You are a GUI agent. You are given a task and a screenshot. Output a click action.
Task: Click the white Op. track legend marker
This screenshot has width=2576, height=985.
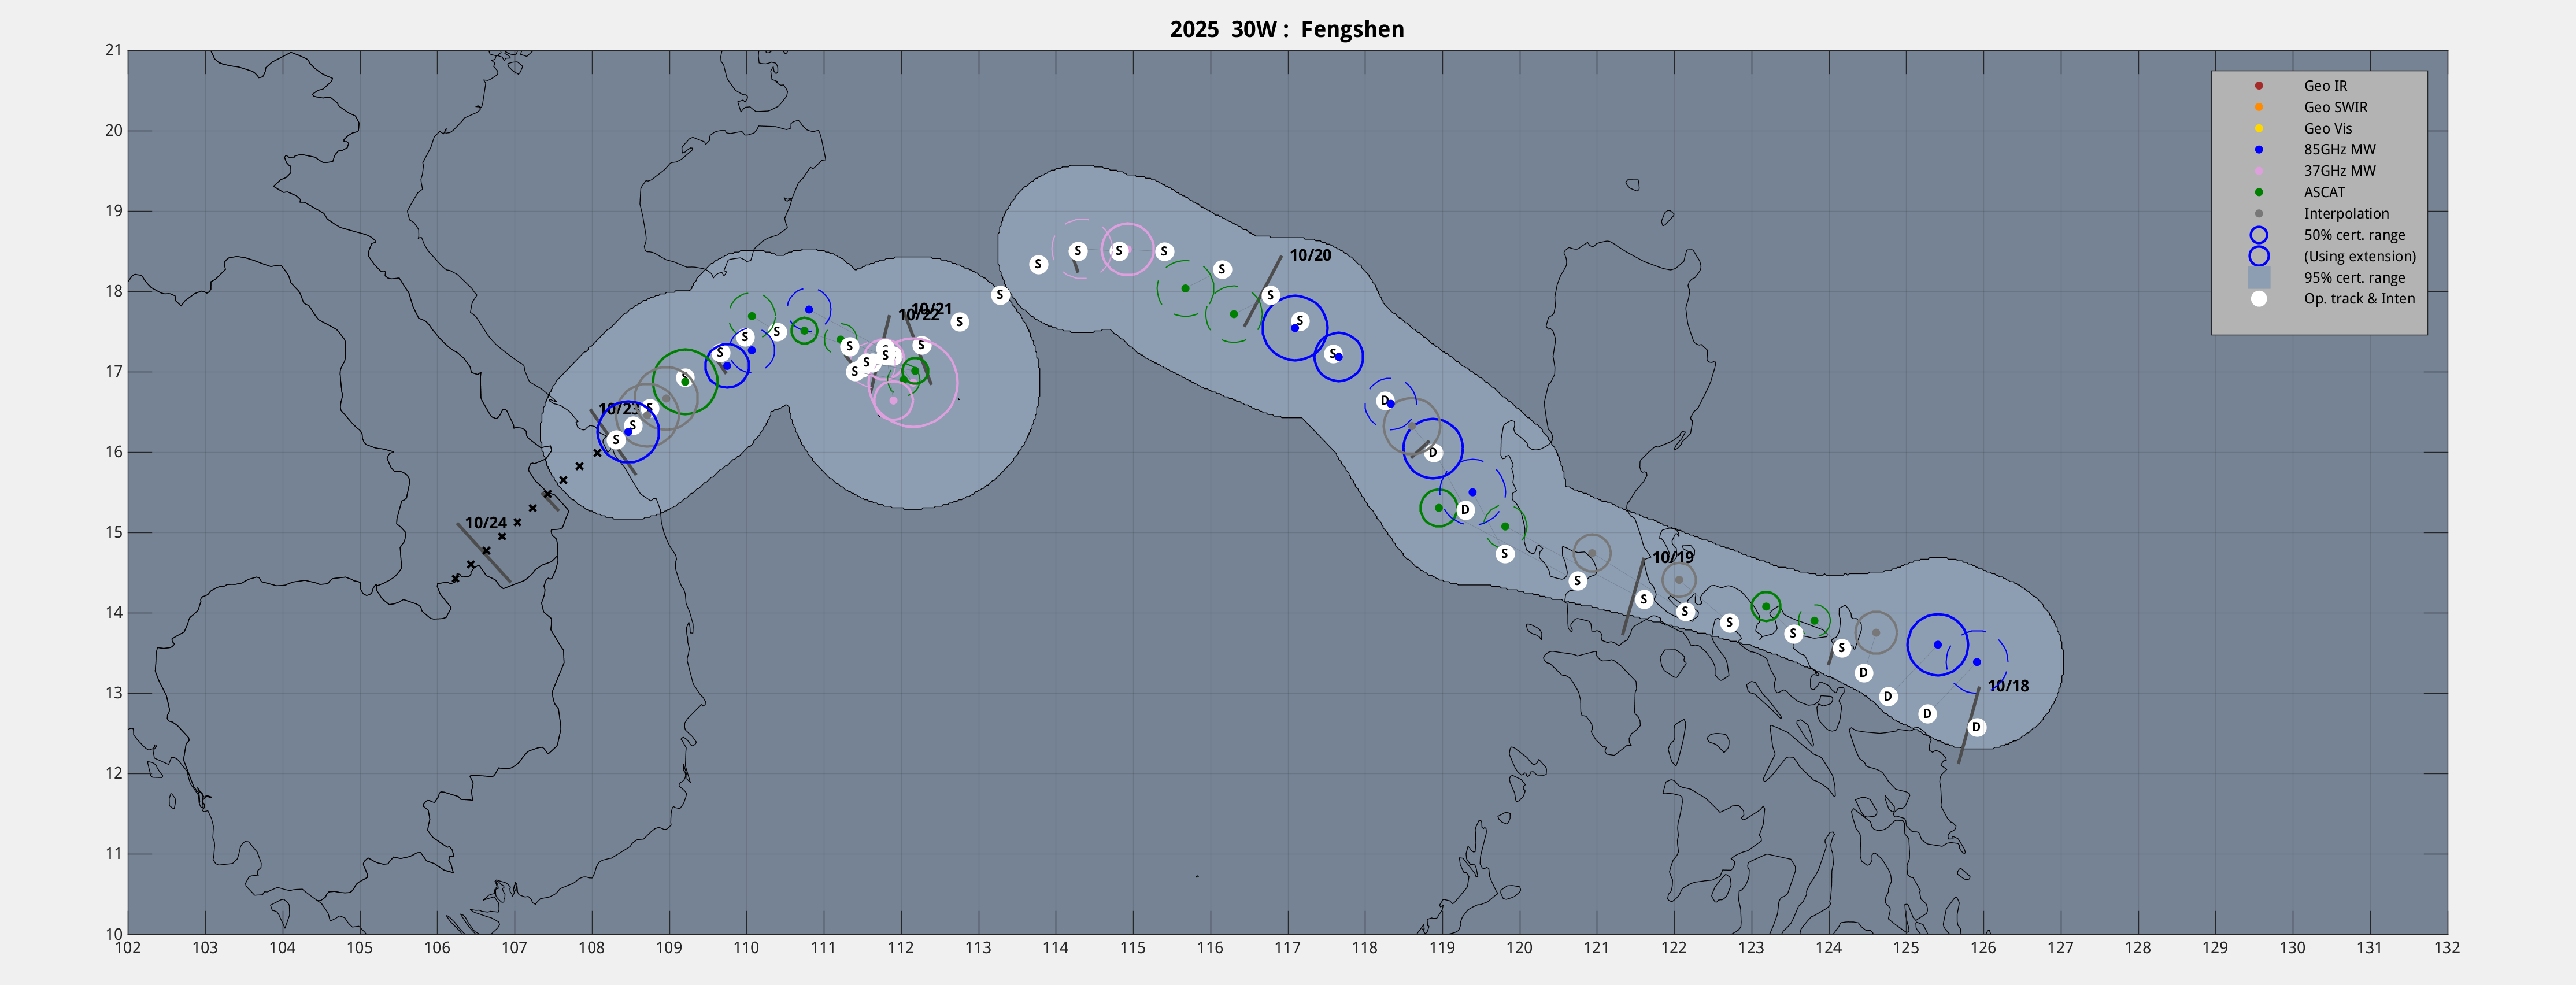[2258, 299]
